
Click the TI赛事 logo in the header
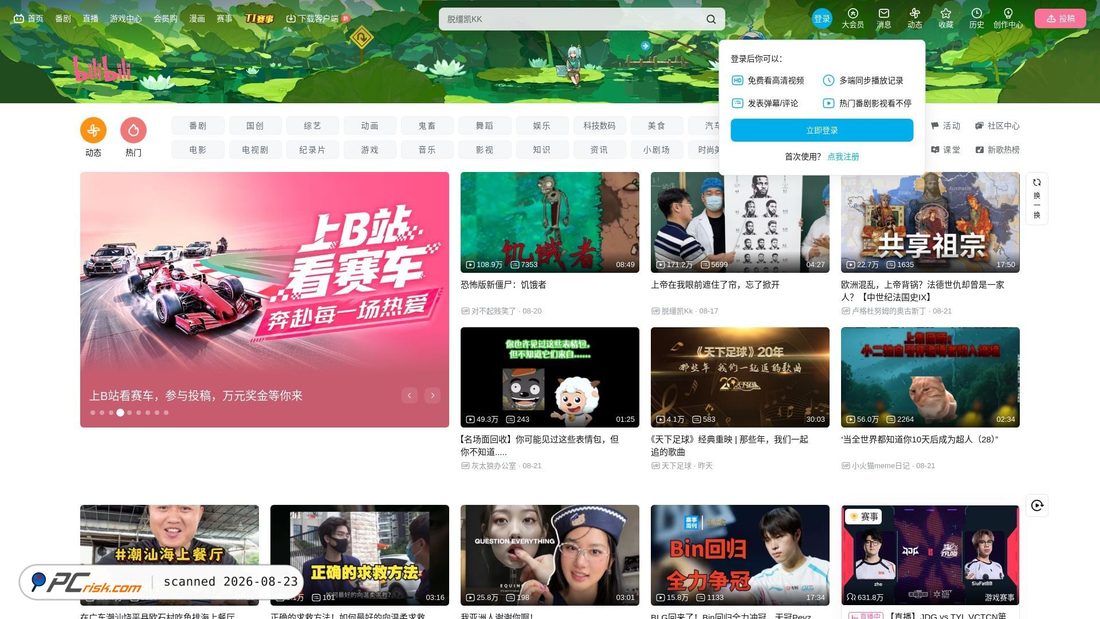(x=259, y=19)
